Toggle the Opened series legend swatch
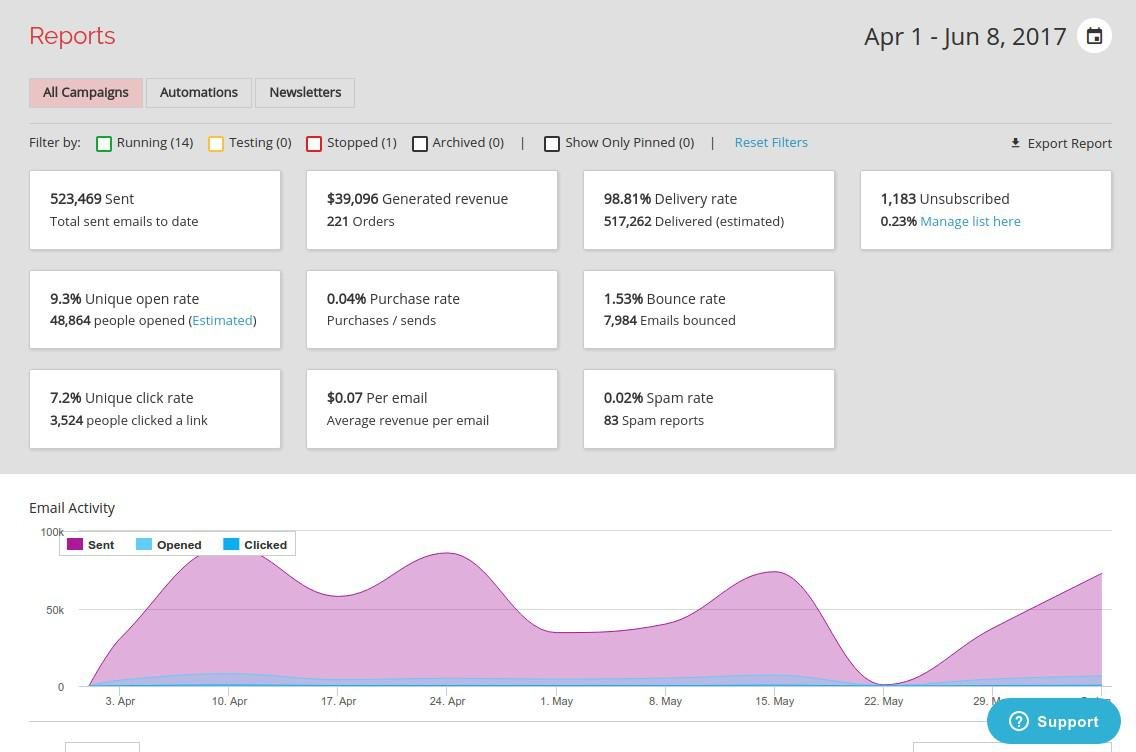 (x=144, y=545)
